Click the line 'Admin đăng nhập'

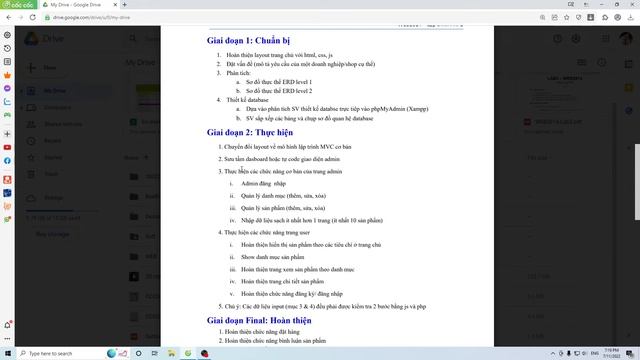click(263, 184)
